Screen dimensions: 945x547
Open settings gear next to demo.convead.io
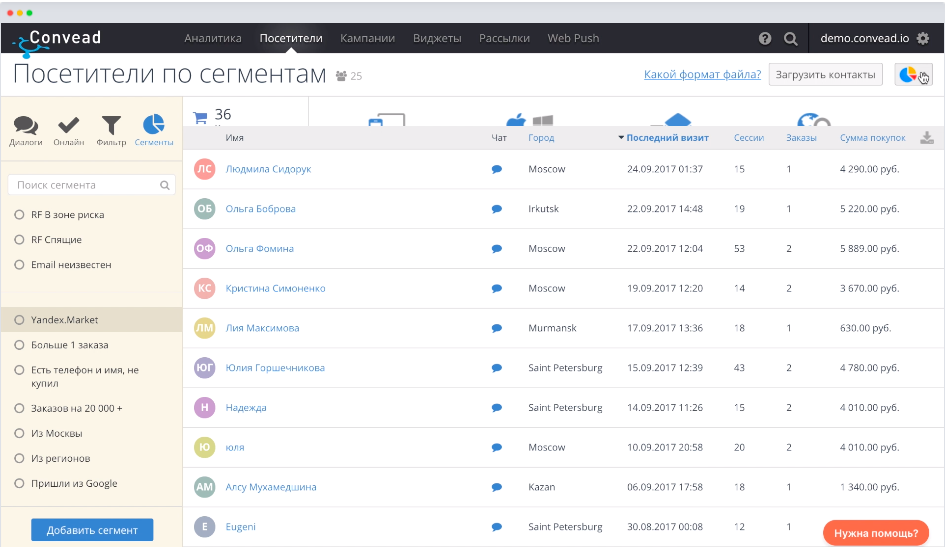coord(923,39)
